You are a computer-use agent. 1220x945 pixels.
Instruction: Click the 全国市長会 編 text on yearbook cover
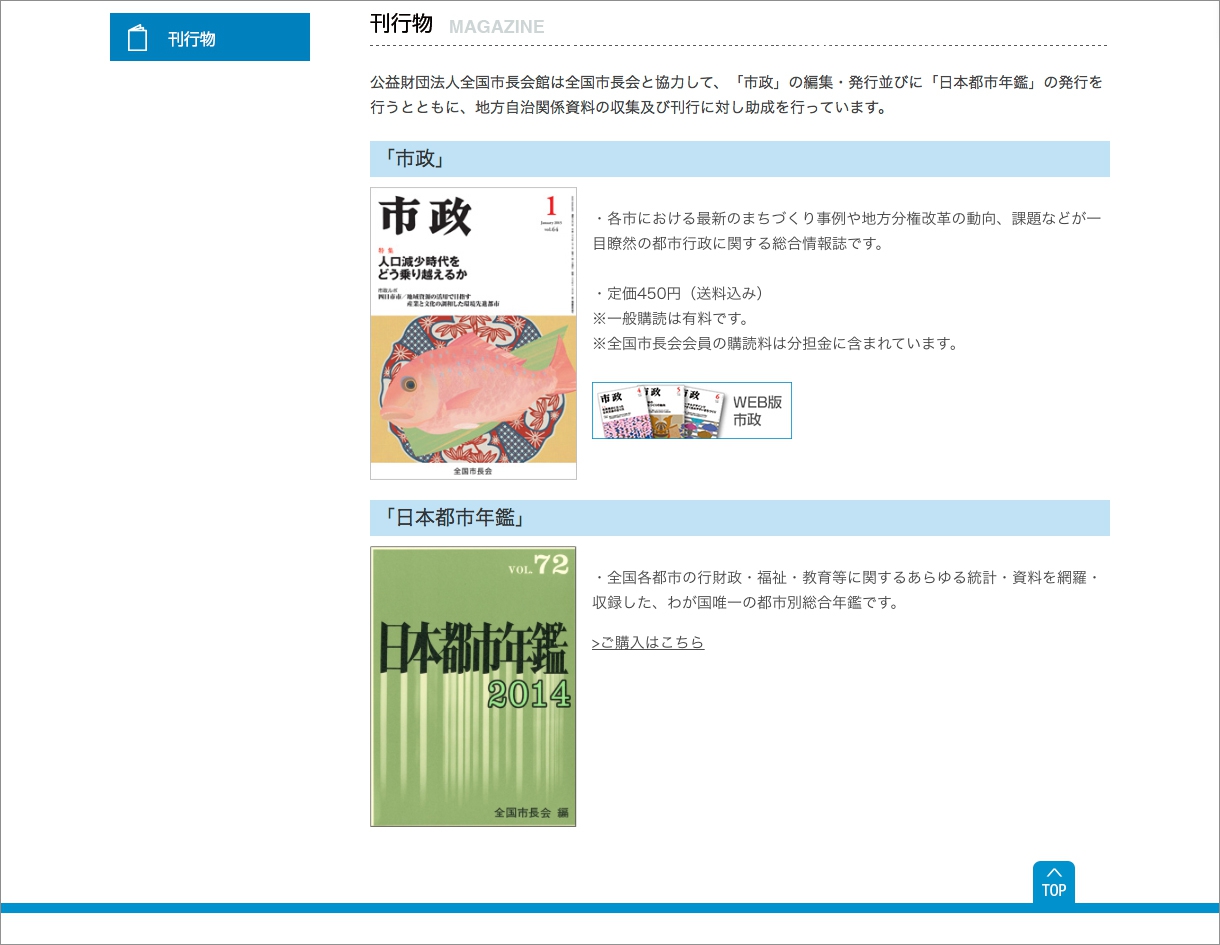tap(530, 813)
